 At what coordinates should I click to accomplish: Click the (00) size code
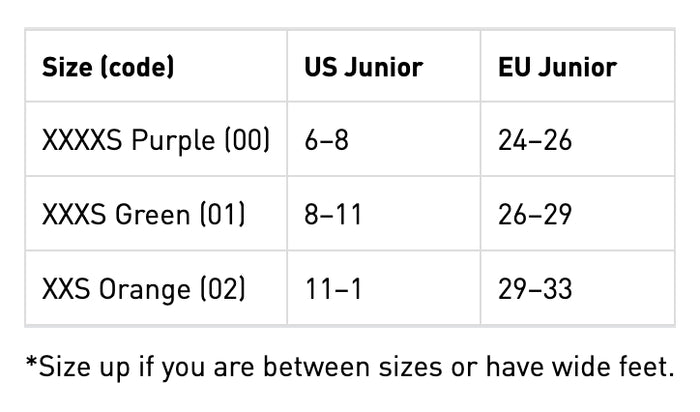coord(247,140)
